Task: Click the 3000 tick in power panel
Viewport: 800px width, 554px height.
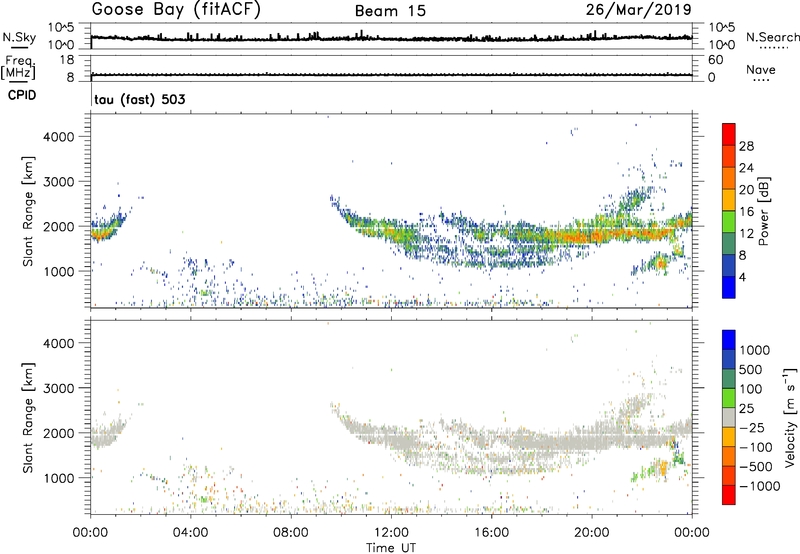Action: (59, 182)
